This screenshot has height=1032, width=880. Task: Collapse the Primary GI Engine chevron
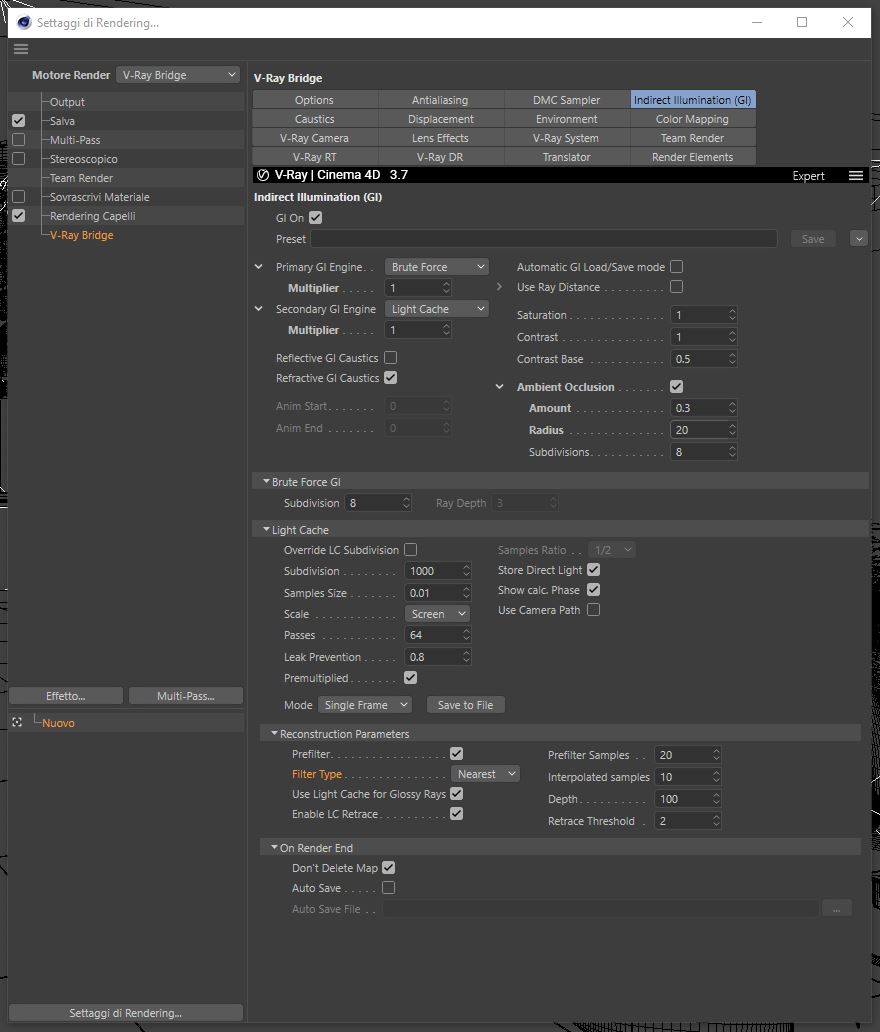(x=259, y=267)
